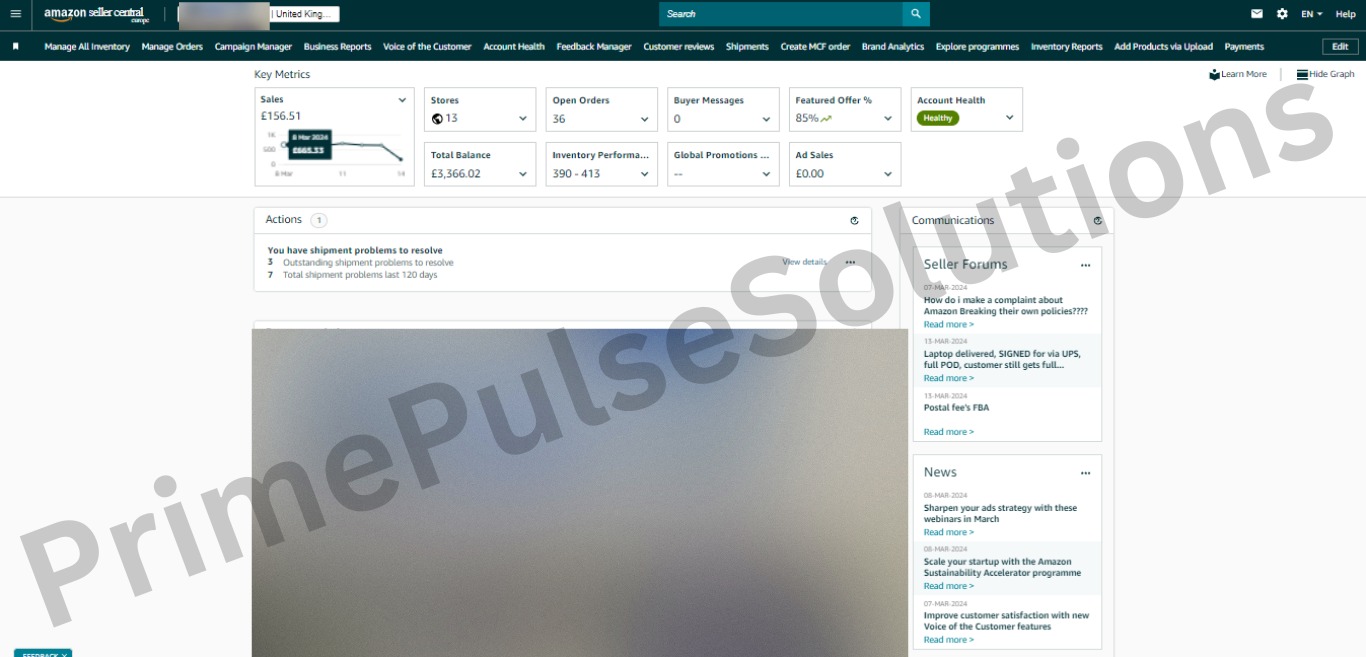Expand the Account Health dropdown
Screen dimensions: 1366x657
(1009, 118)
